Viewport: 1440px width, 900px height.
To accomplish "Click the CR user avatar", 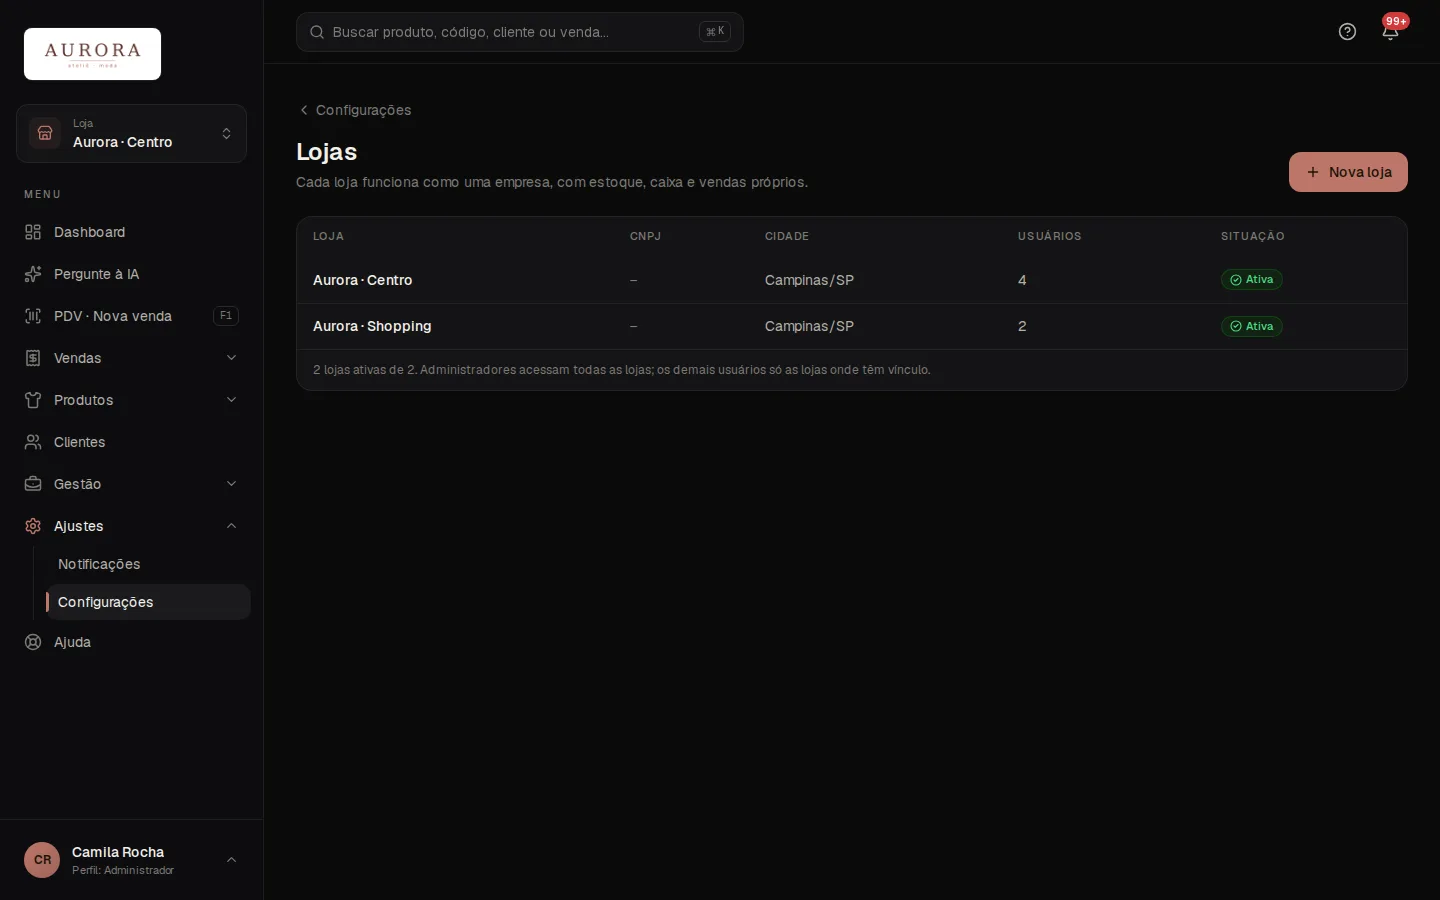I will (x=42, y=860).
